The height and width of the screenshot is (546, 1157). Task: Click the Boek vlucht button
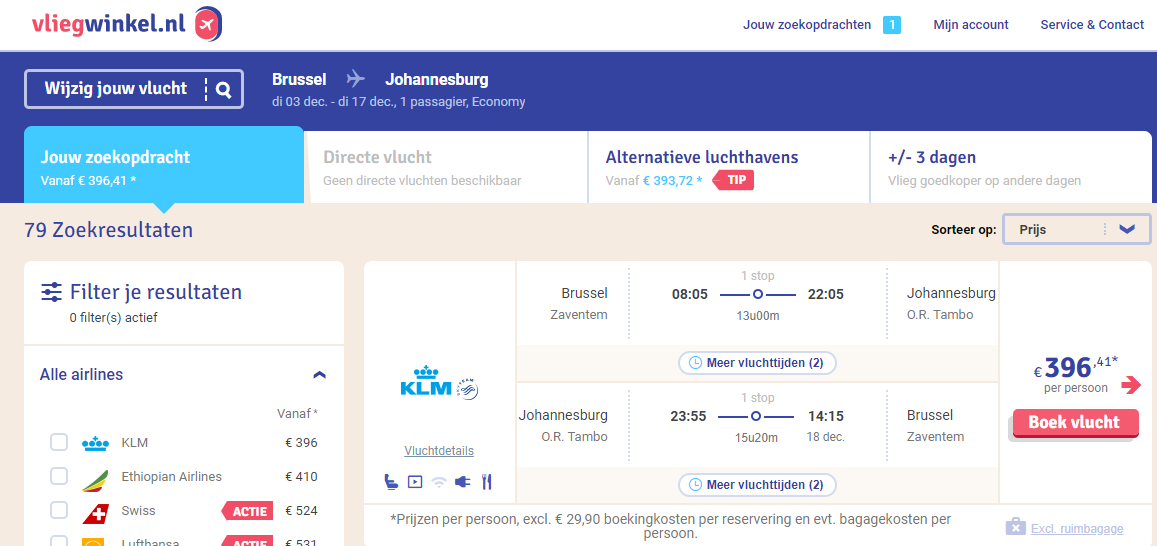(x=1074, y=423)
